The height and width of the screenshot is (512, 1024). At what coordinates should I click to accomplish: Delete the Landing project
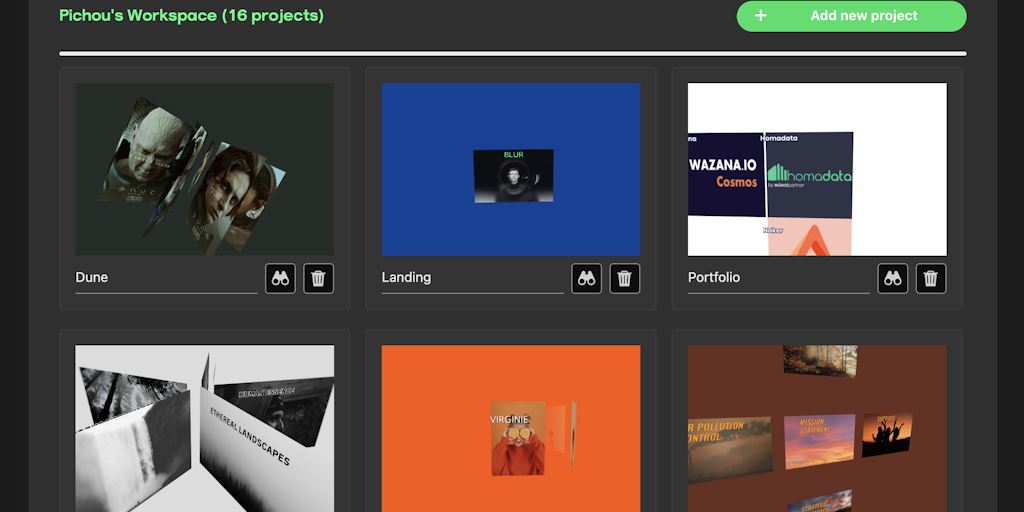(x=624, y=278)
